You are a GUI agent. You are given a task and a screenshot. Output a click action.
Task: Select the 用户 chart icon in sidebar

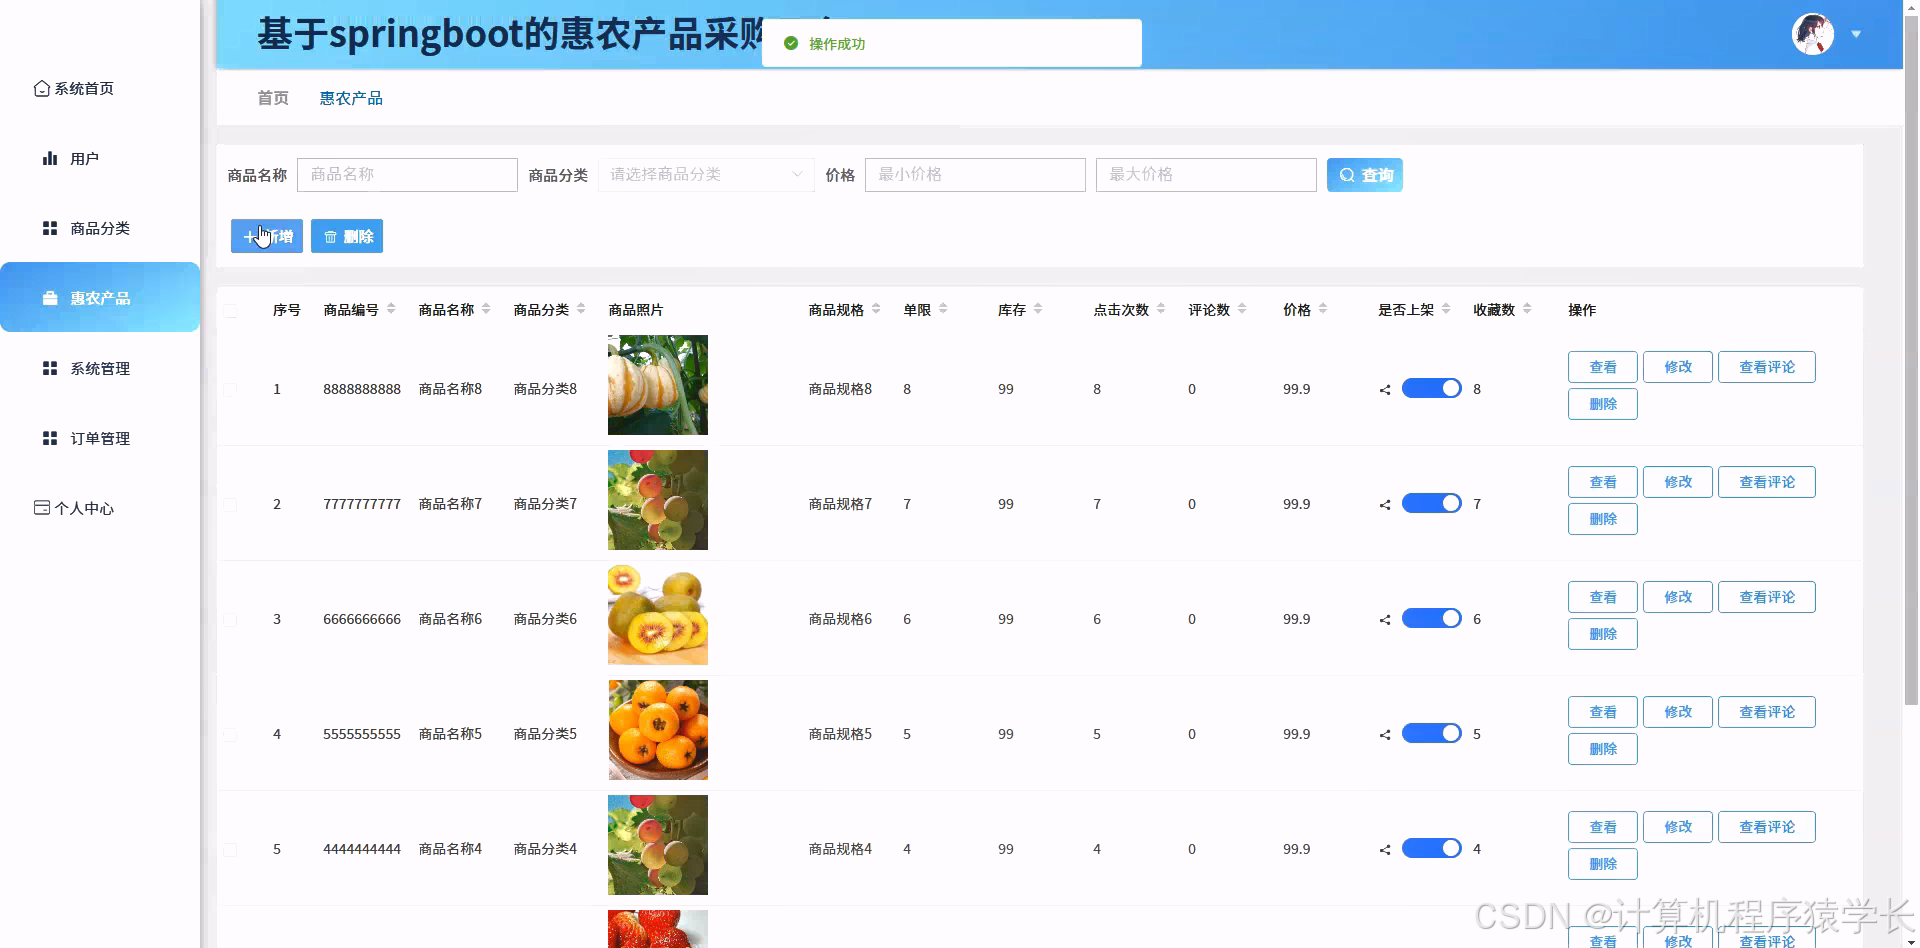point(50,158)
